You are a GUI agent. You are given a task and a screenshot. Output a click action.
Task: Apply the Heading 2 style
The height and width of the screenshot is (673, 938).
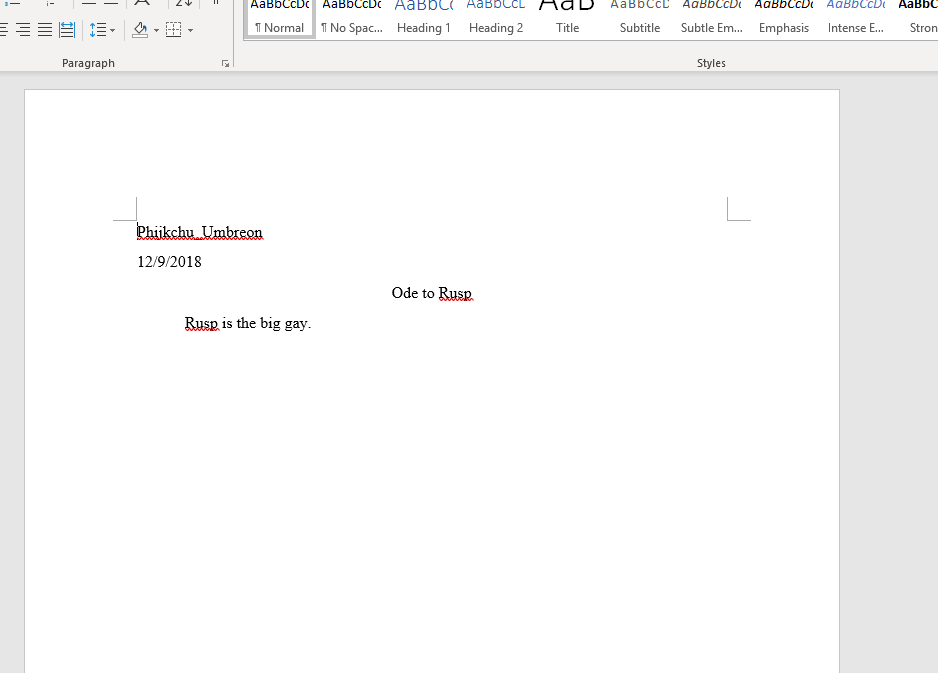[x=496, y=19]
